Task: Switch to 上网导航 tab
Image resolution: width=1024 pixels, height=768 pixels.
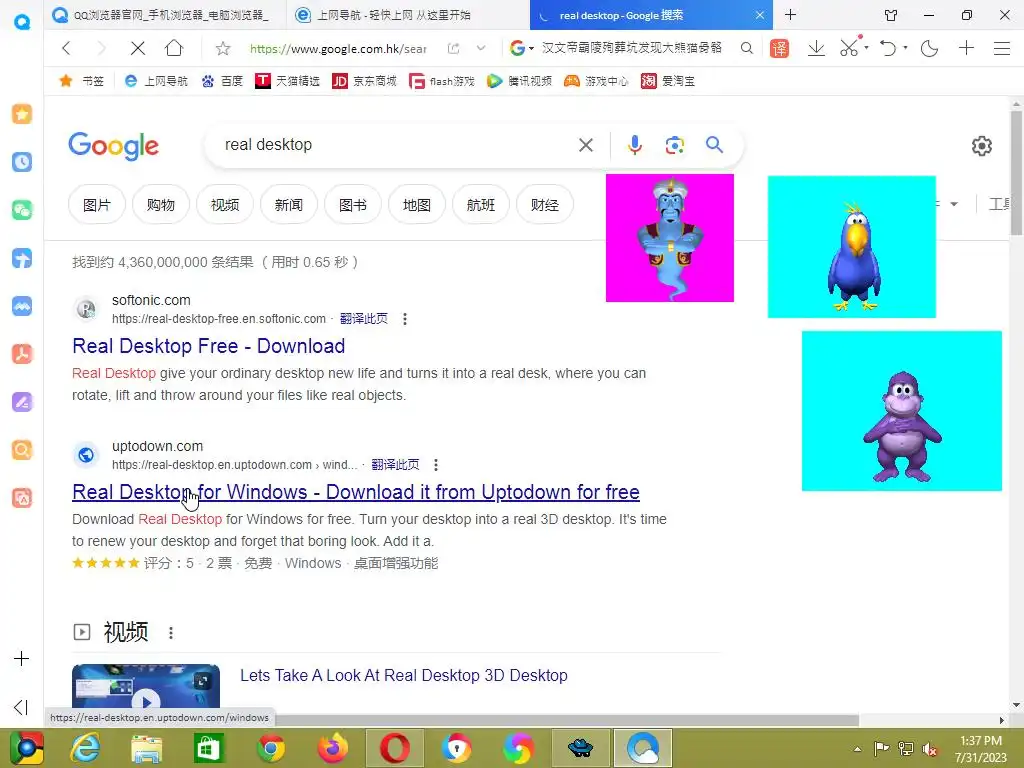Action: coord(408,15)
